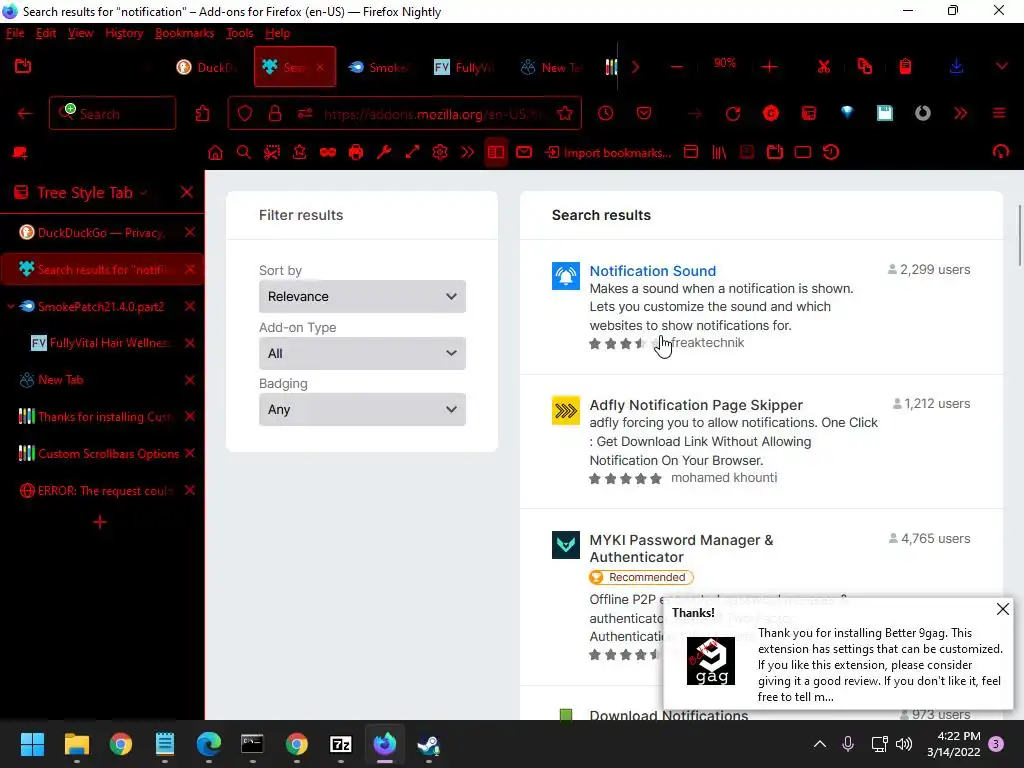Open the settings gear toolbar icon
The image size is (1024, 768).
[440, 153]
